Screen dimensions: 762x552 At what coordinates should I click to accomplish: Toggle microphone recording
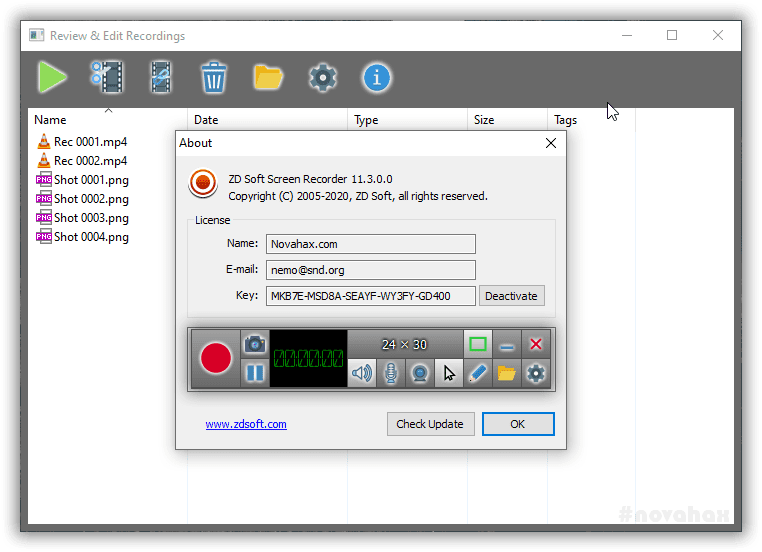click(391, 373)
